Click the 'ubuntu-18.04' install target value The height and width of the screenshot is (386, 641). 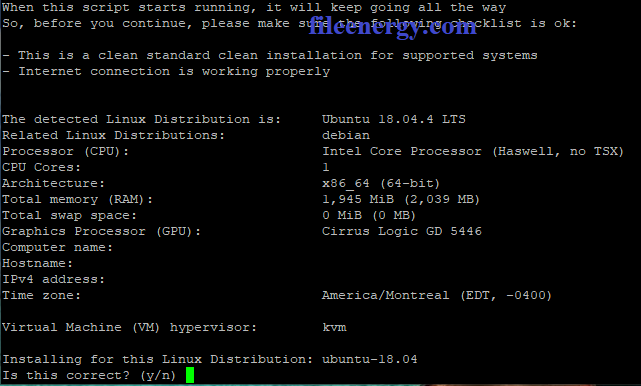370,359
